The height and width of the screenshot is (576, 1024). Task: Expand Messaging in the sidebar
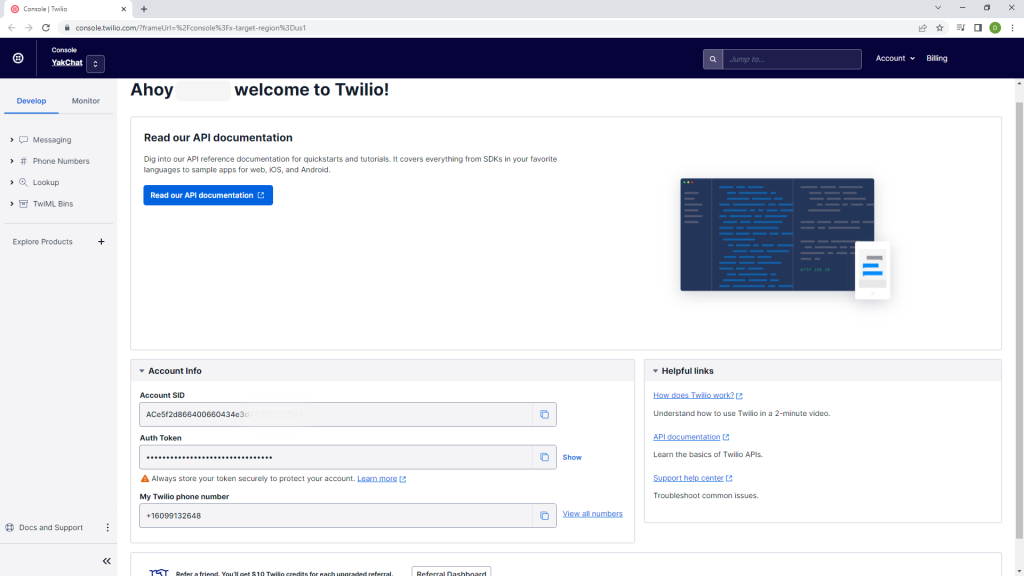pyautogui.click(x=51, y=140)
